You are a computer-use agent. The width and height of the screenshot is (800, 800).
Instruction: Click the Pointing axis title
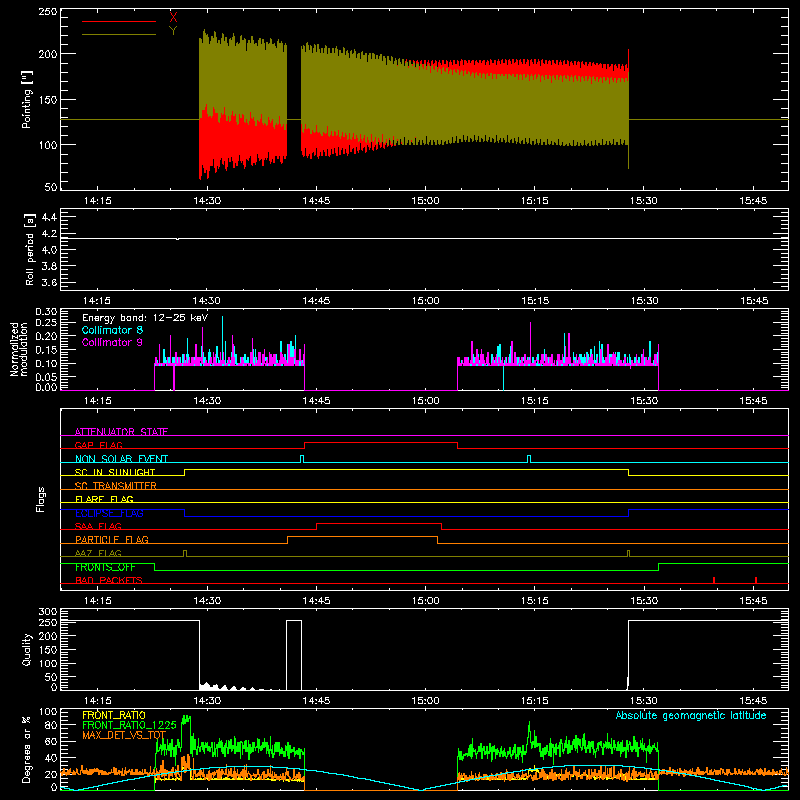click(x=27, y=99)
